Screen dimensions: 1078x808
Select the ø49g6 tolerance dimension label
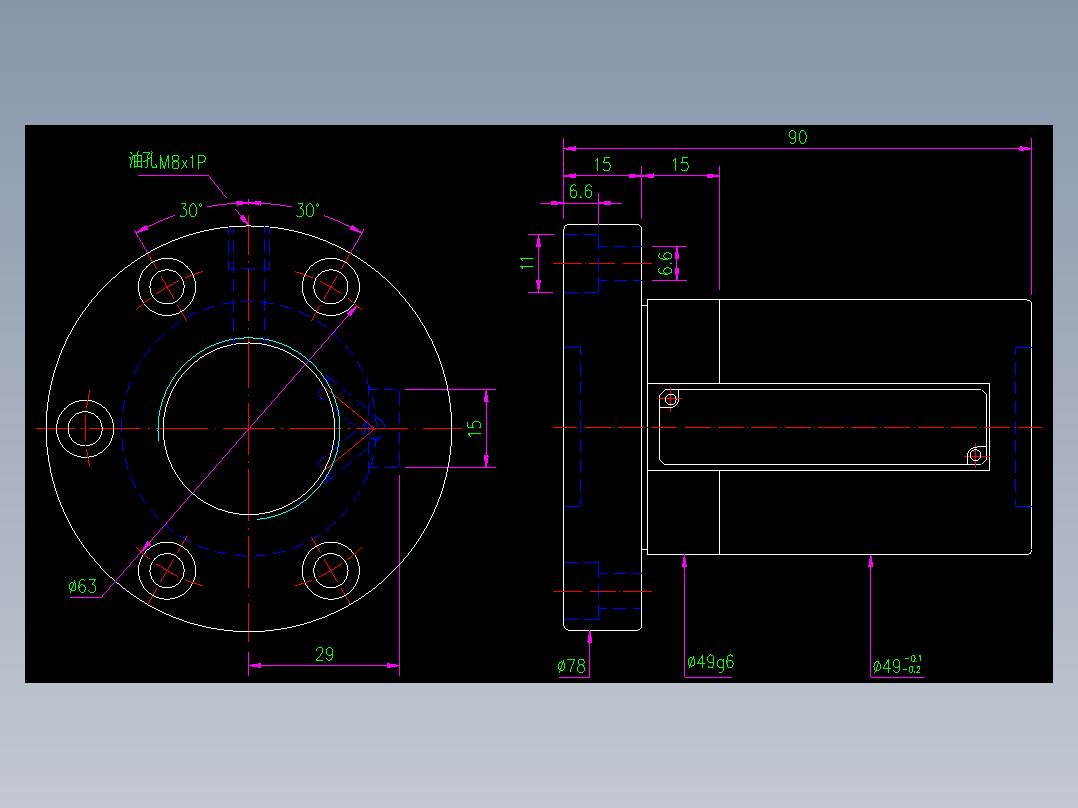coord(710,662)
